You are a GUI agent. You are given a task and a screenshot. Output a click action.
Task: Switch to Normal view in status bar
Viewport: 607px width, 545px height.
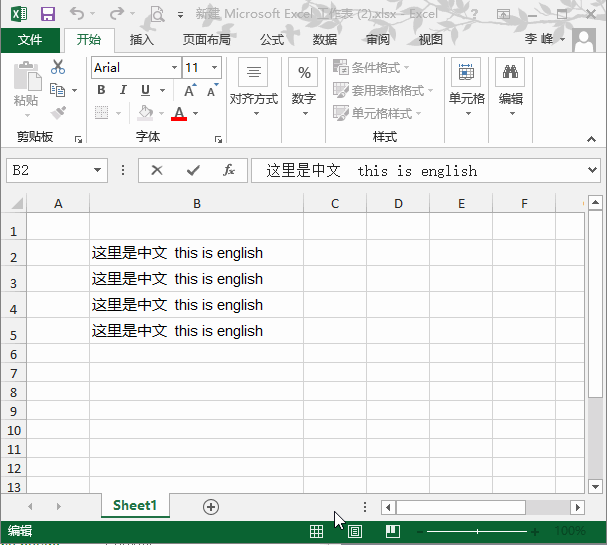tap(316, 531)
